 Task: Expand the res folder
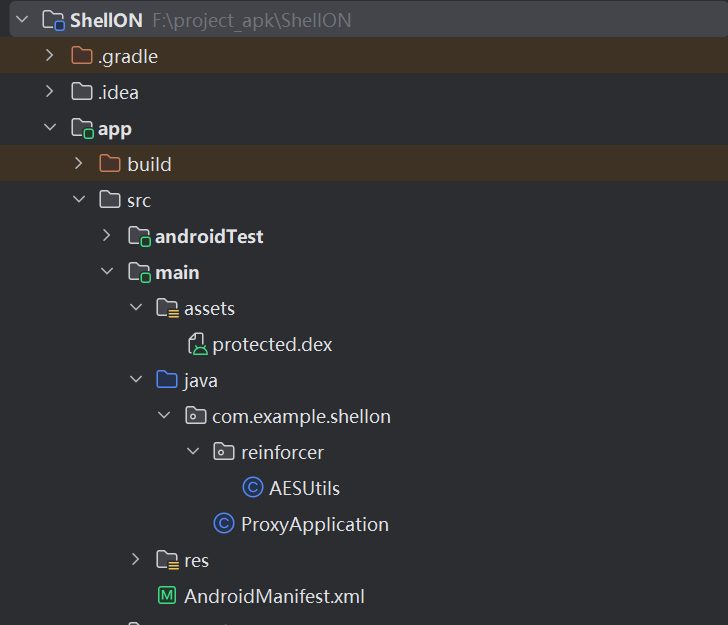136,560
